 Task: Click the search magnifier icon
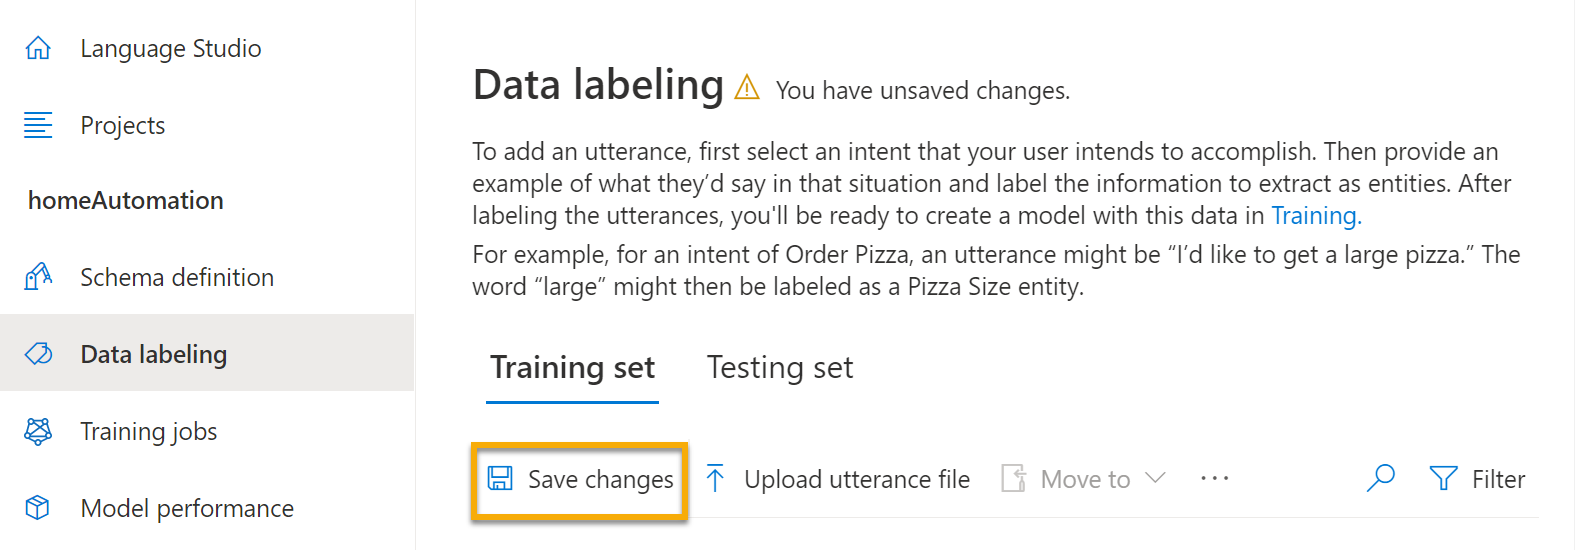pyautogui.click(x=1381, y=478)
